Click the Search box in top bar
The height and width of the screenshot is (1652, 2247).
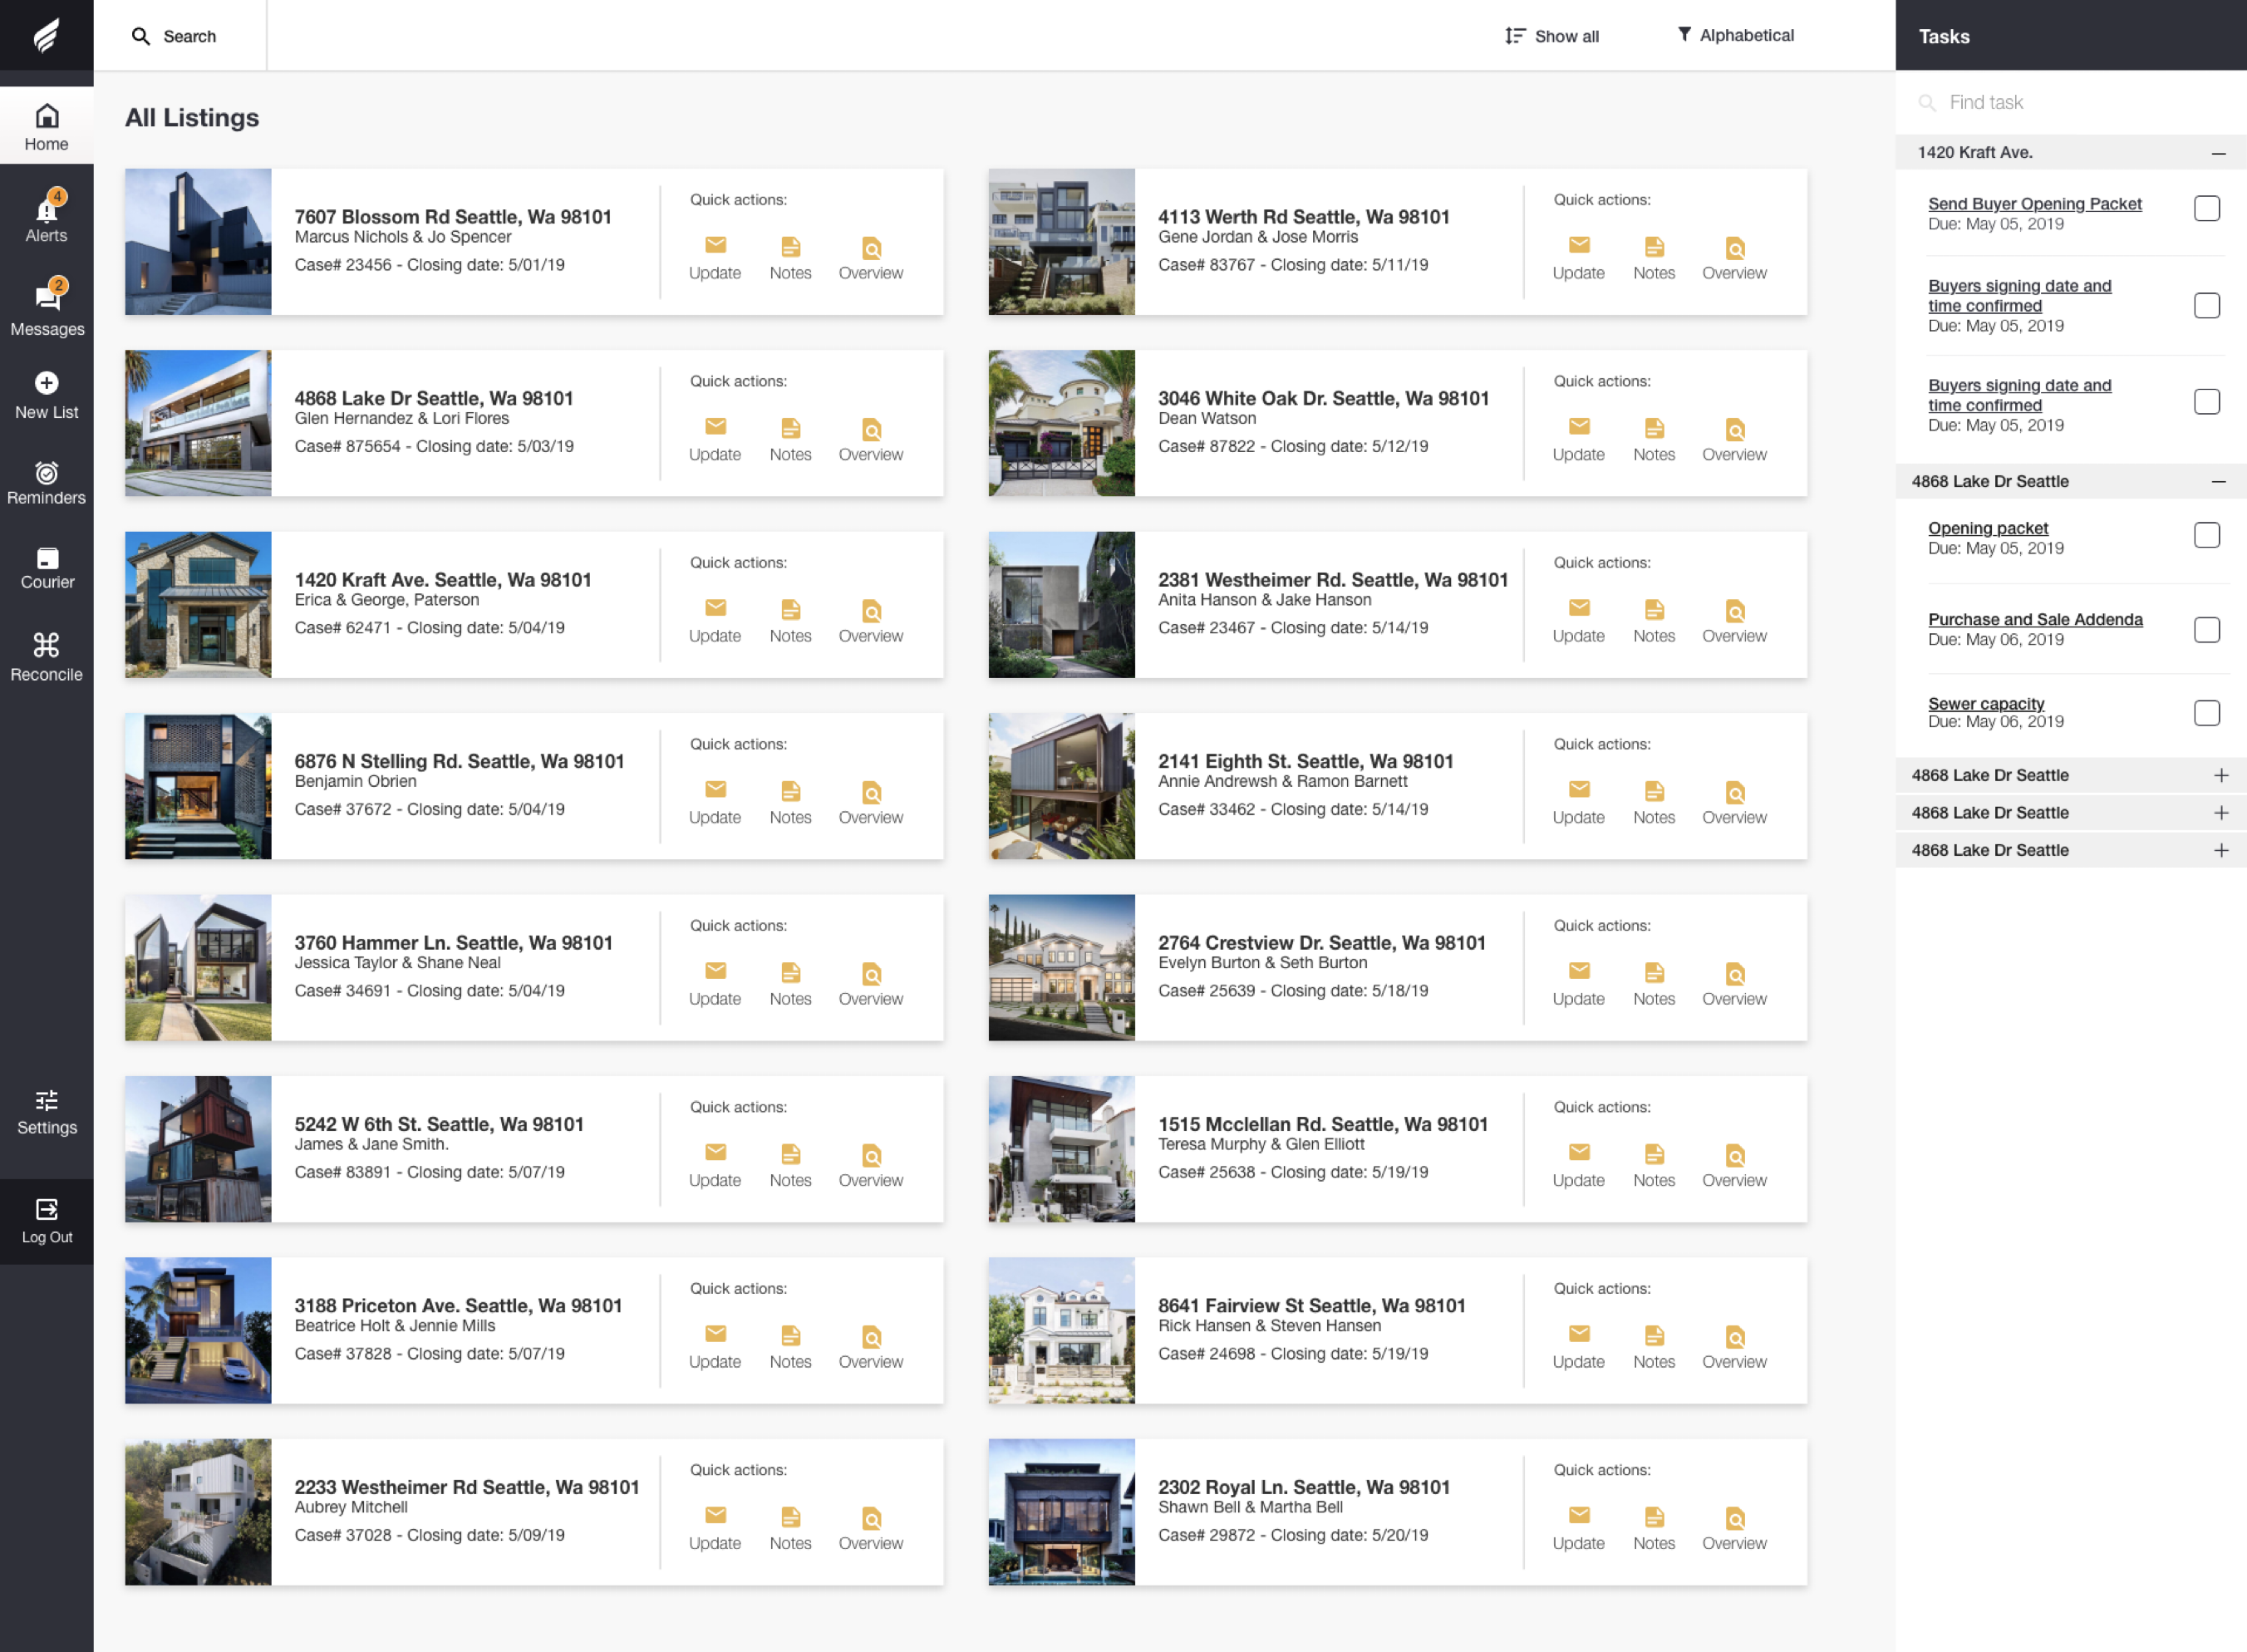click(x=180, y=36)
